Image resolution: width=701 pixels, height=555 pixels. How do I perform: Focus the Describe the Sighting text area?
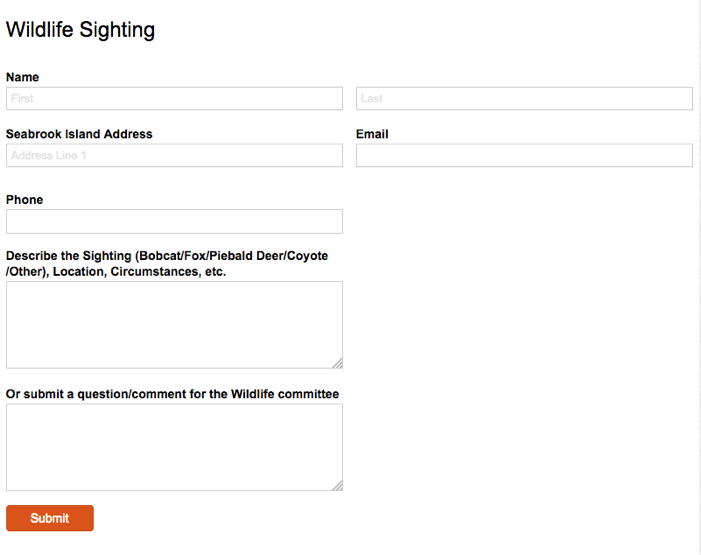[x=174, y=324]
